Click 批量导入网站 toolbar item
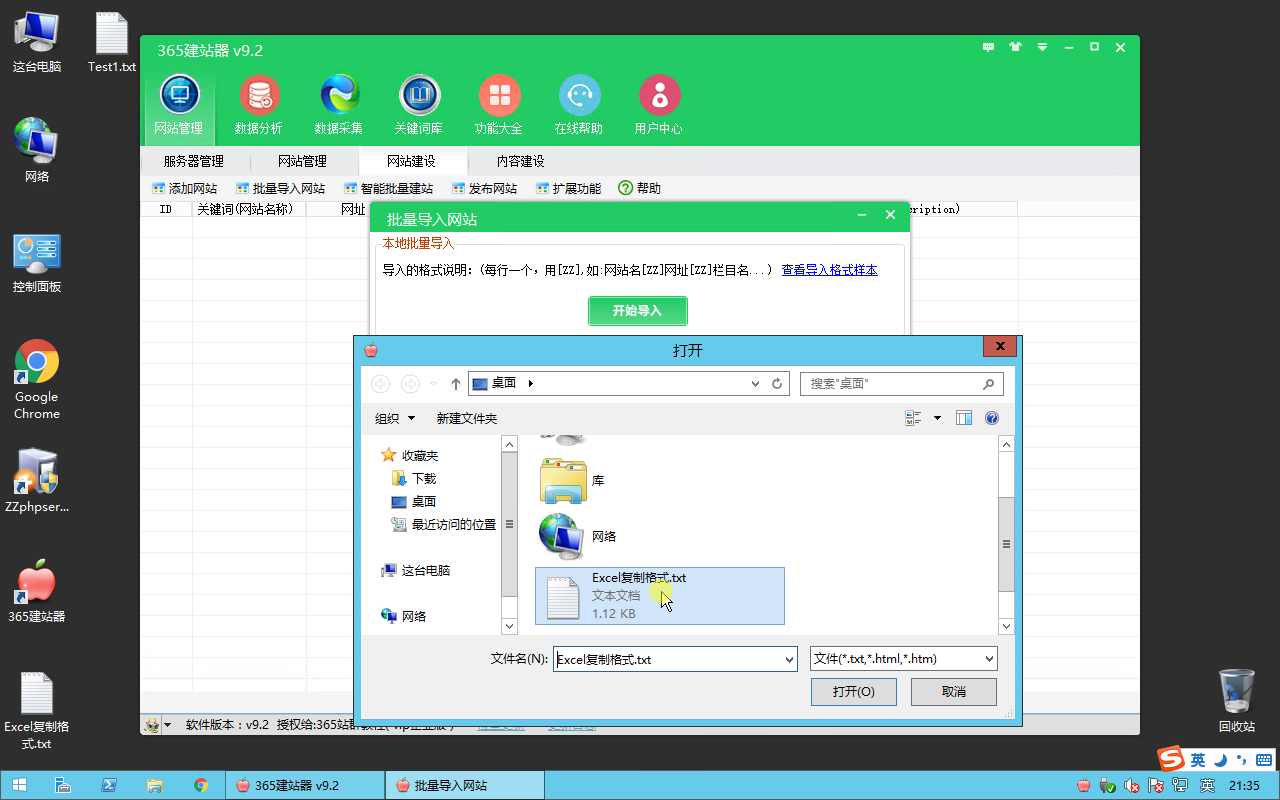1280x800 pixels. pos(280,188)
